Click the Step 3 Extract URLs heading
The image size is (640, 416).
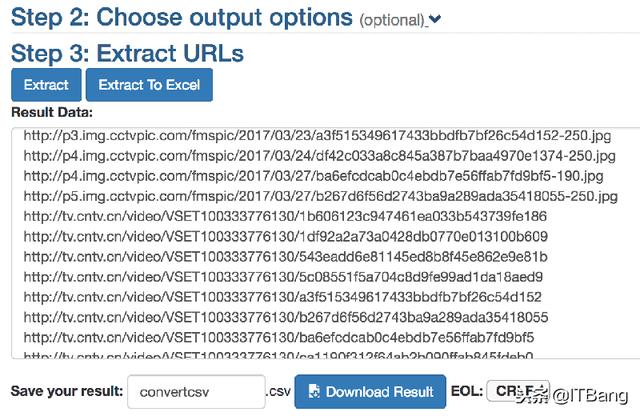pos(128,52)
